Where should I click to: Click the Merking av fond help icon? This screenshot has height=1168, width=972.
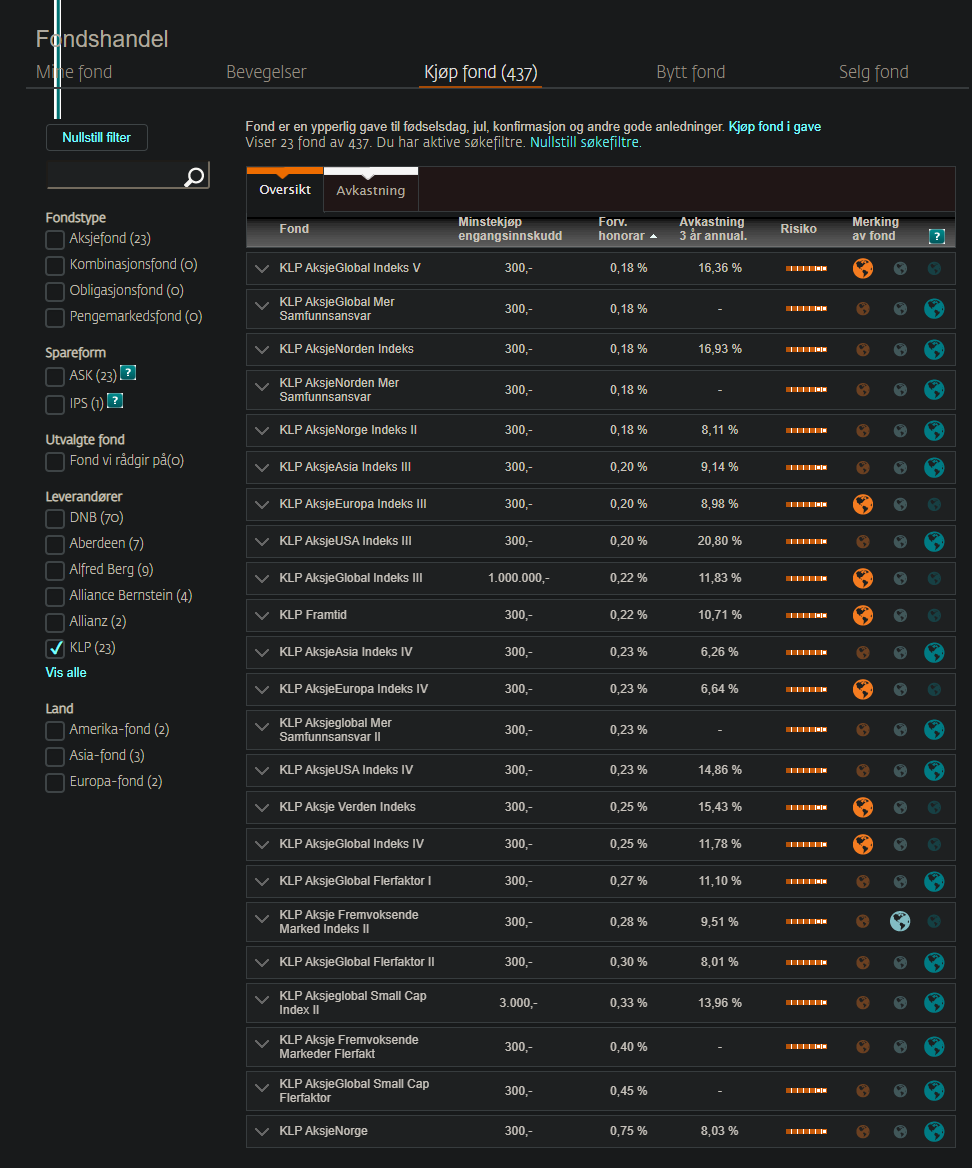937,236
